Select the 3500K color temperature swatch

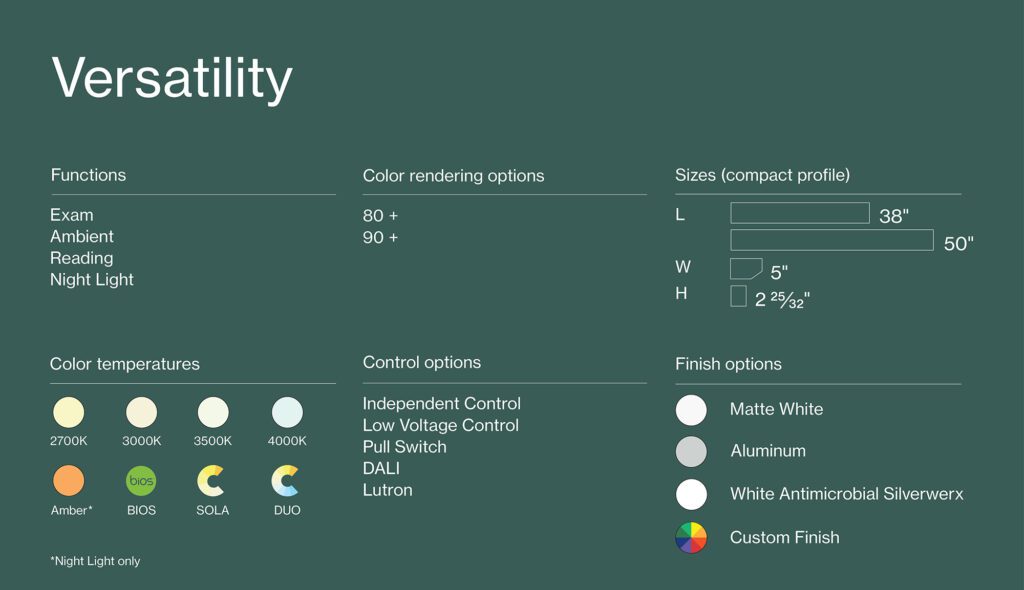213,412
